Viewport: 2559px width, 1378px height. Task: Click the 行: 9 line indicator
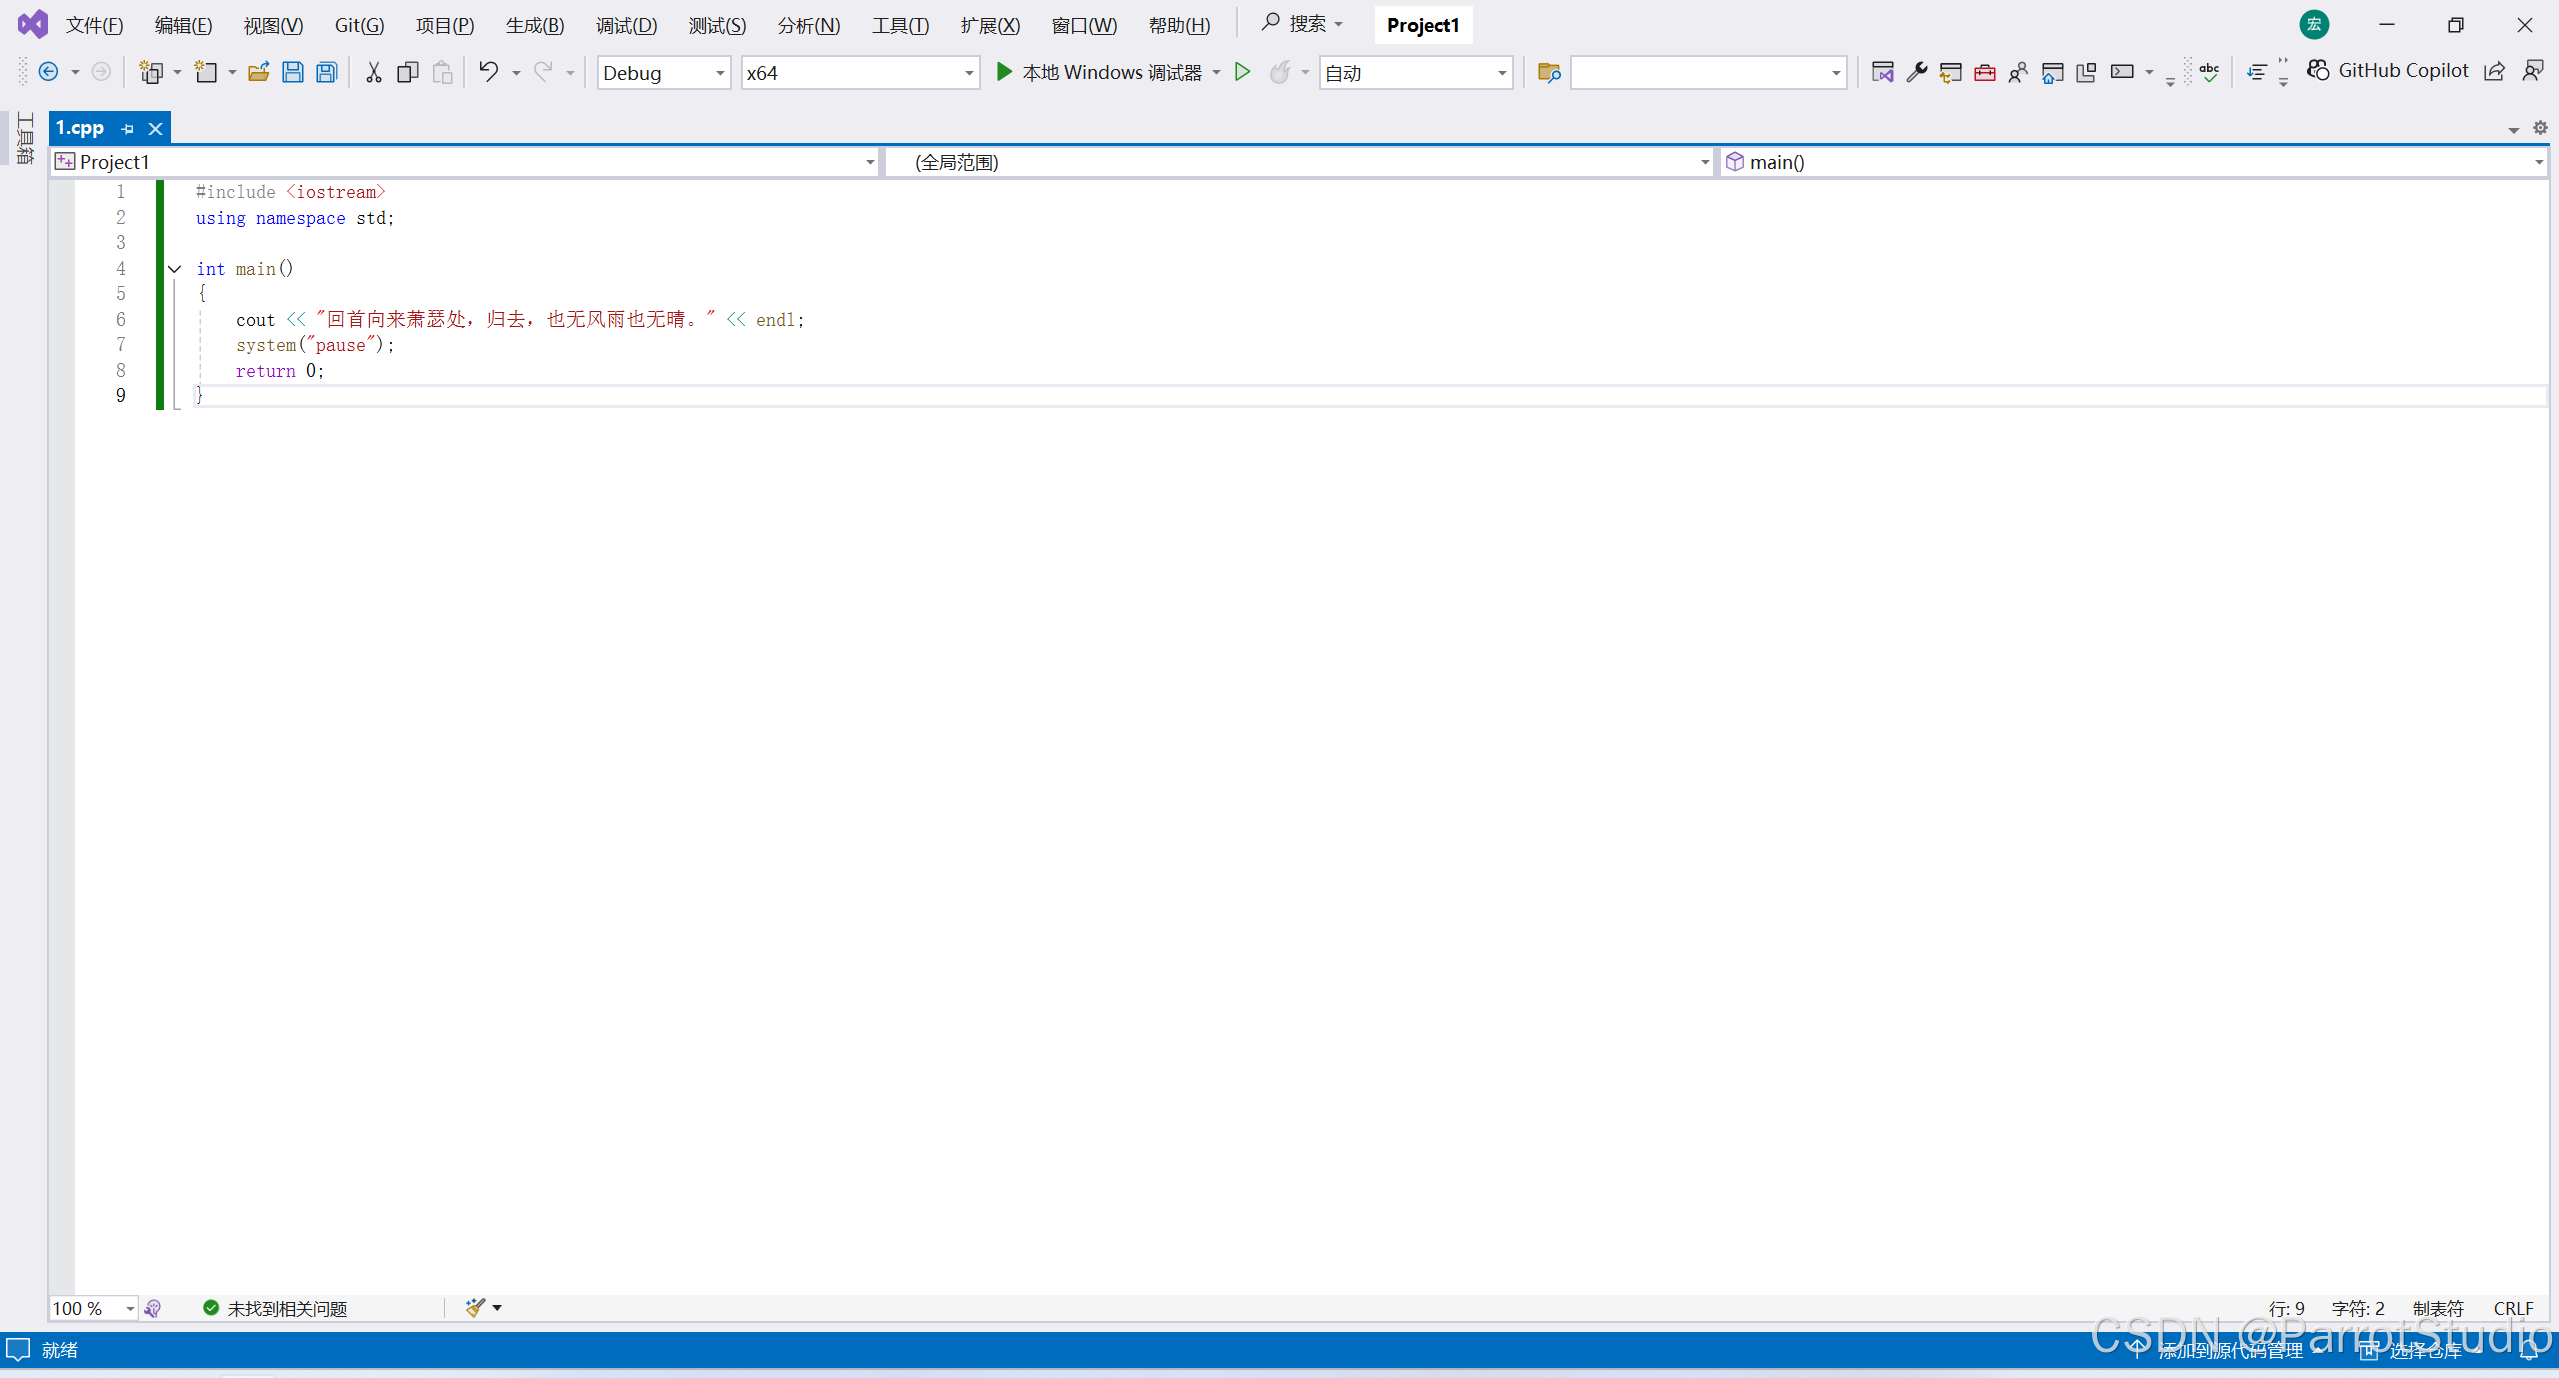(x=2286, y=1308)
